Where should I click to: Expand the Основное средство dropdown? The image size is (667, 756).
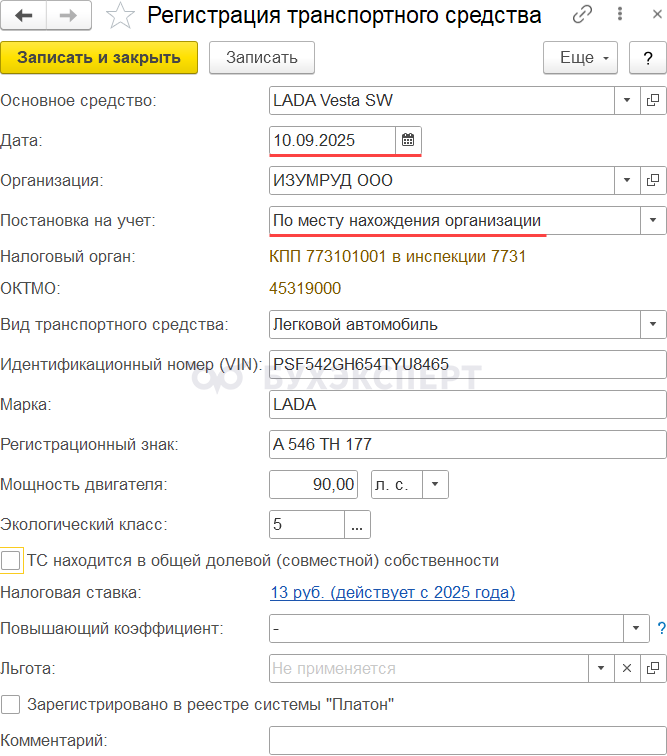pos(627,100)
